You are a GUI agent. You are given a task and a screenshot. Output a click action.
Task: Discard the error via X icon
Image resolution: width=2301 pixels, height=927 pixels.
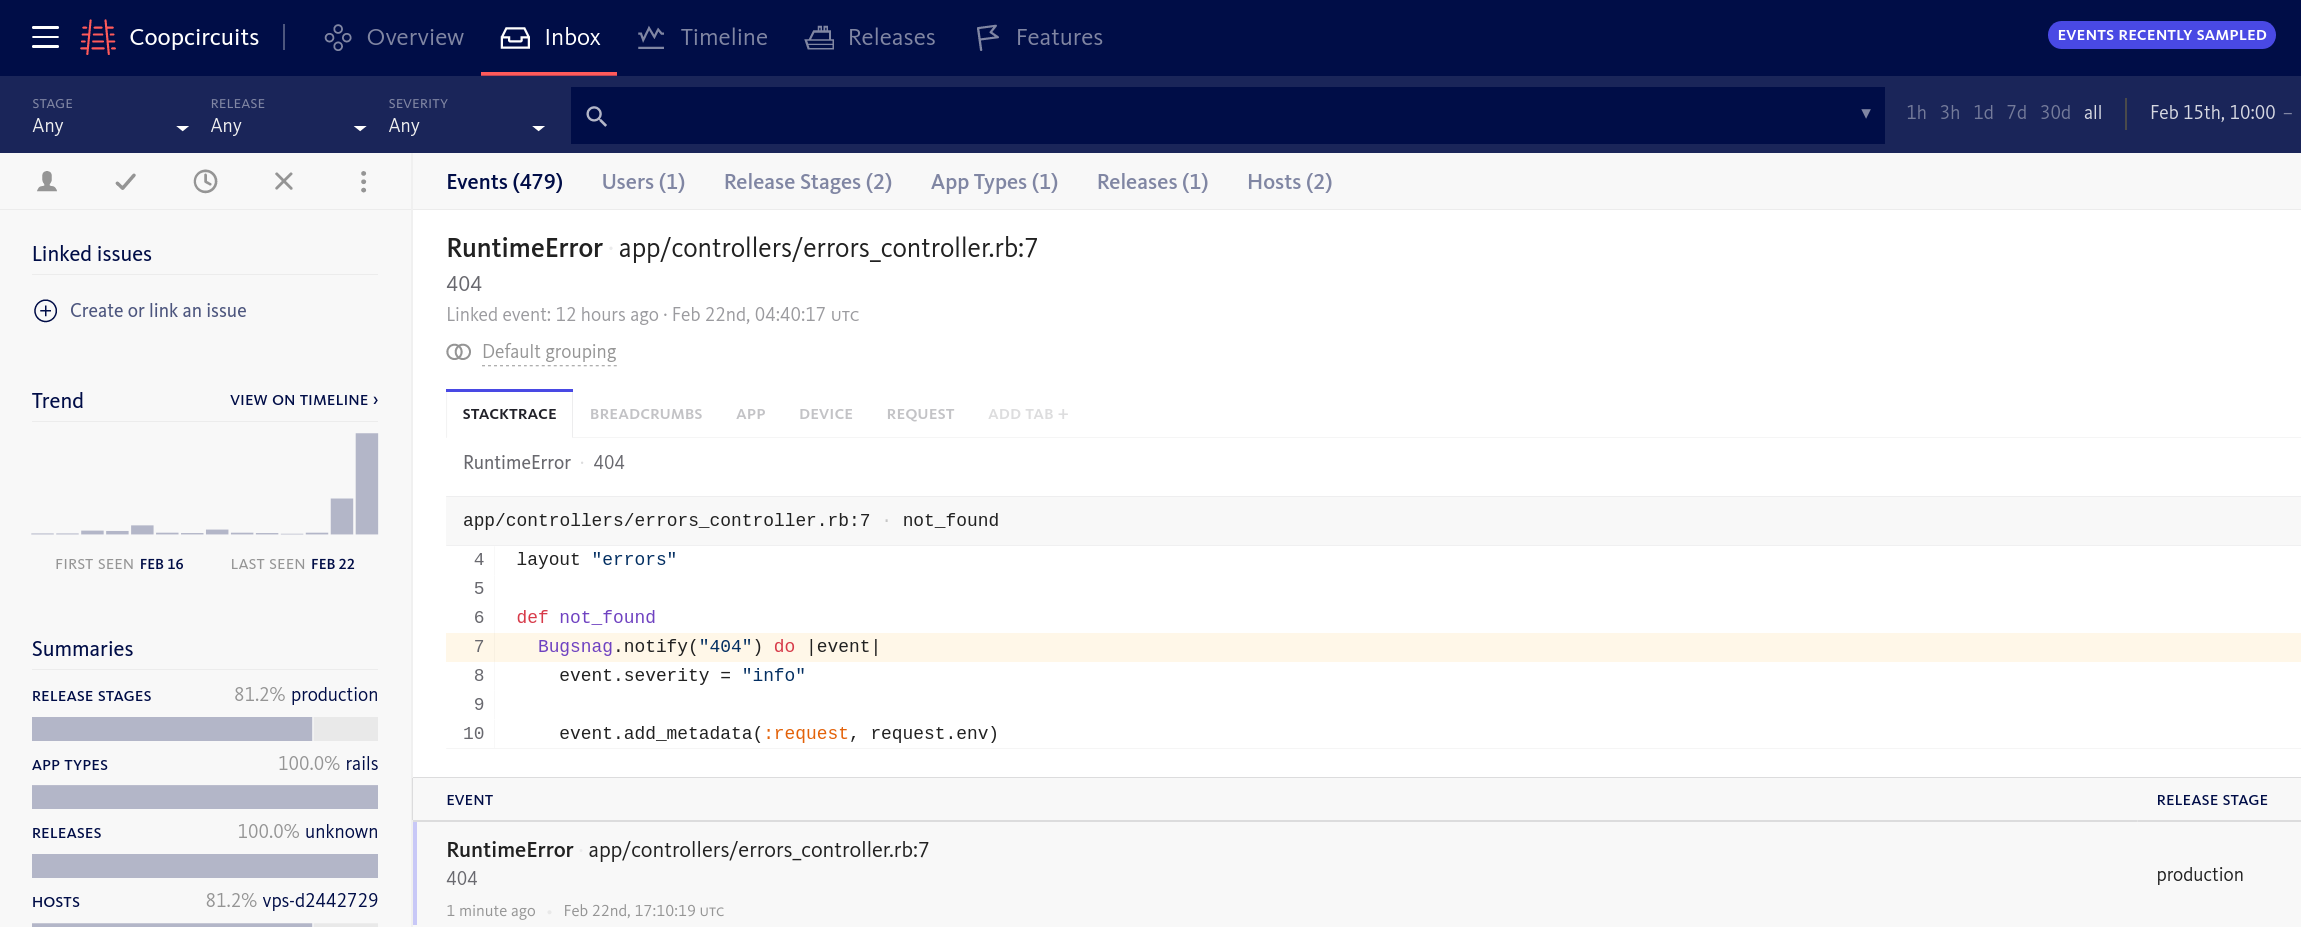pos(283,181)
